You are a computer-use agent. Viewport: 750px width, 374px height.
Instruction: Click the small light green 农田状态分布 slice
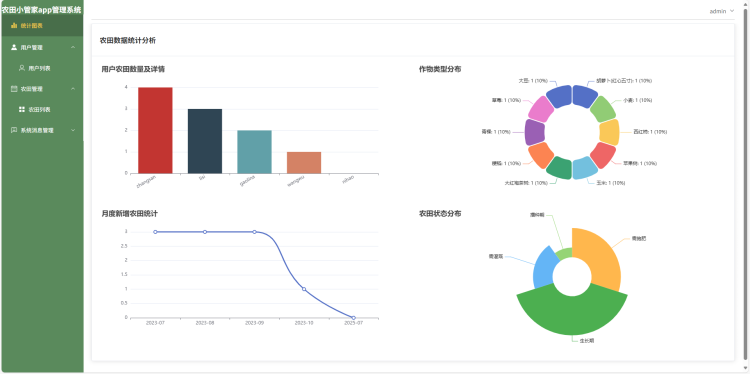coord(565,254)
